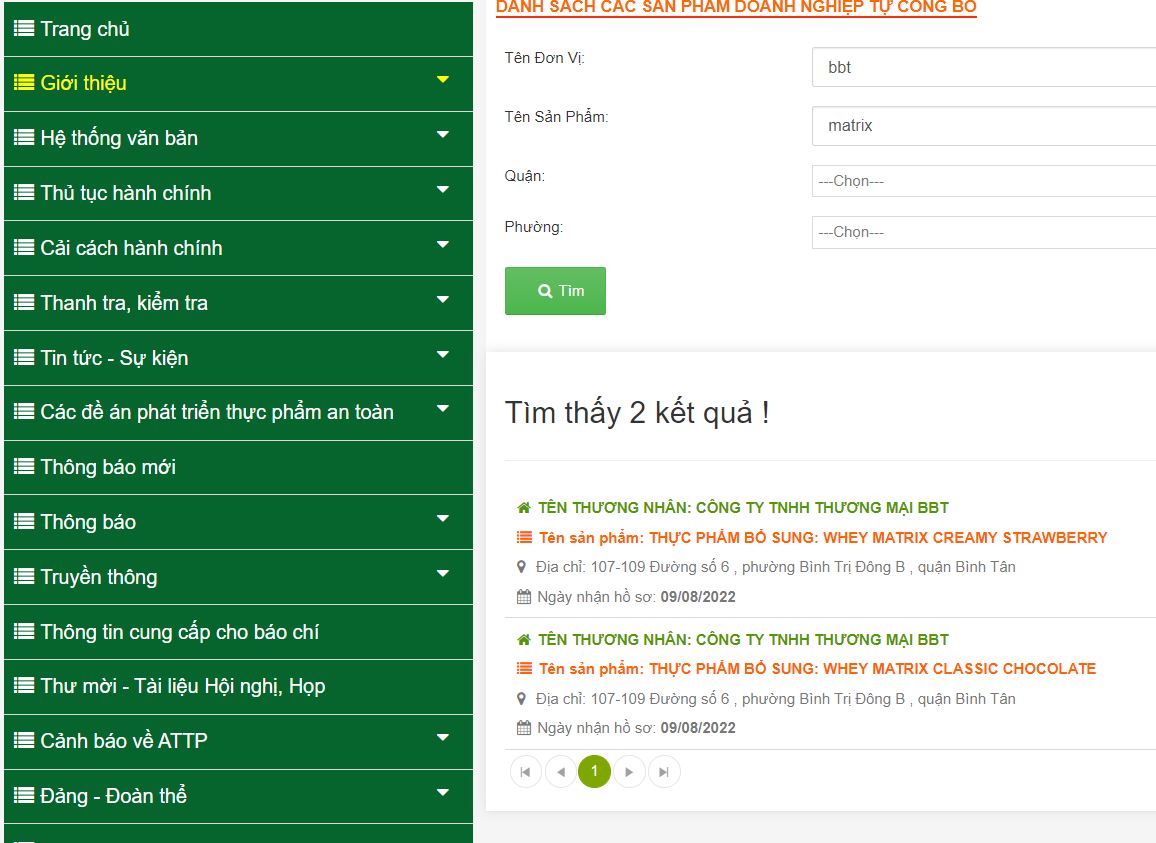The image size is (1156, 843).
Task: Expand the Đảng - Đoàn thể arrow
Action: click(x=442, y=793)
